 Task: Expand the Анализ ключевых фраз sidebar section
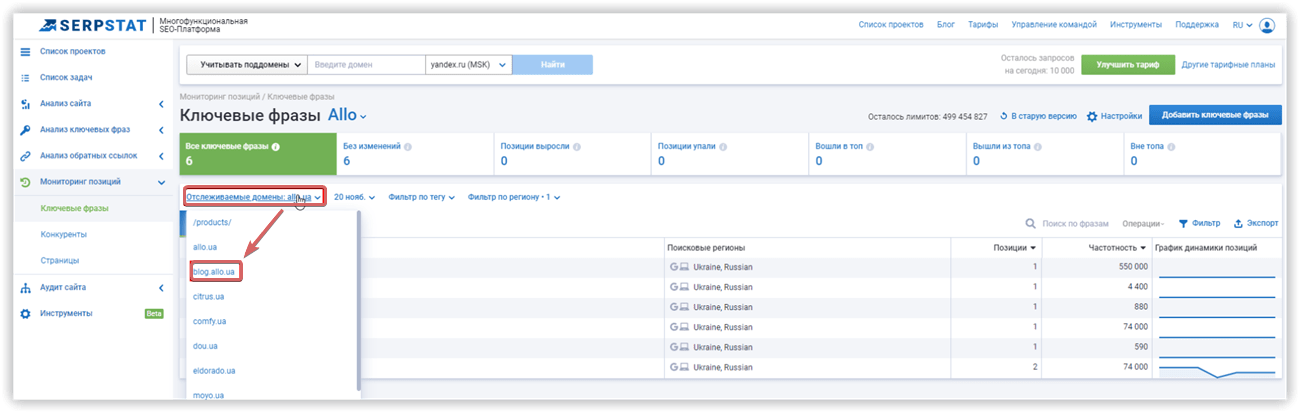(x=161, y=129)
